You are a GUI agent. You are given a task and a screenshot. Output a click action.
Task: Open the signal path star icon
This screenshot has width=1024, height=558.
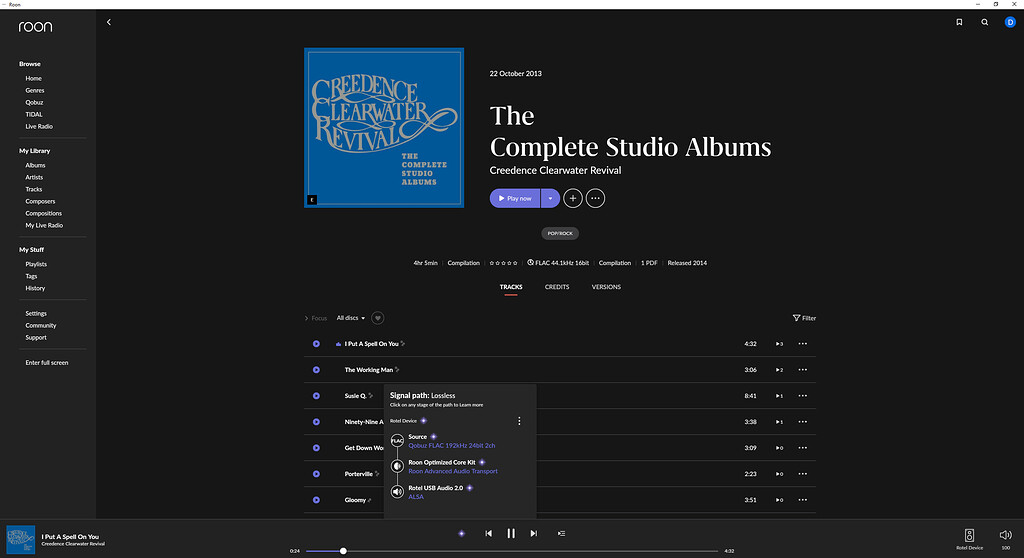point(461,534)
